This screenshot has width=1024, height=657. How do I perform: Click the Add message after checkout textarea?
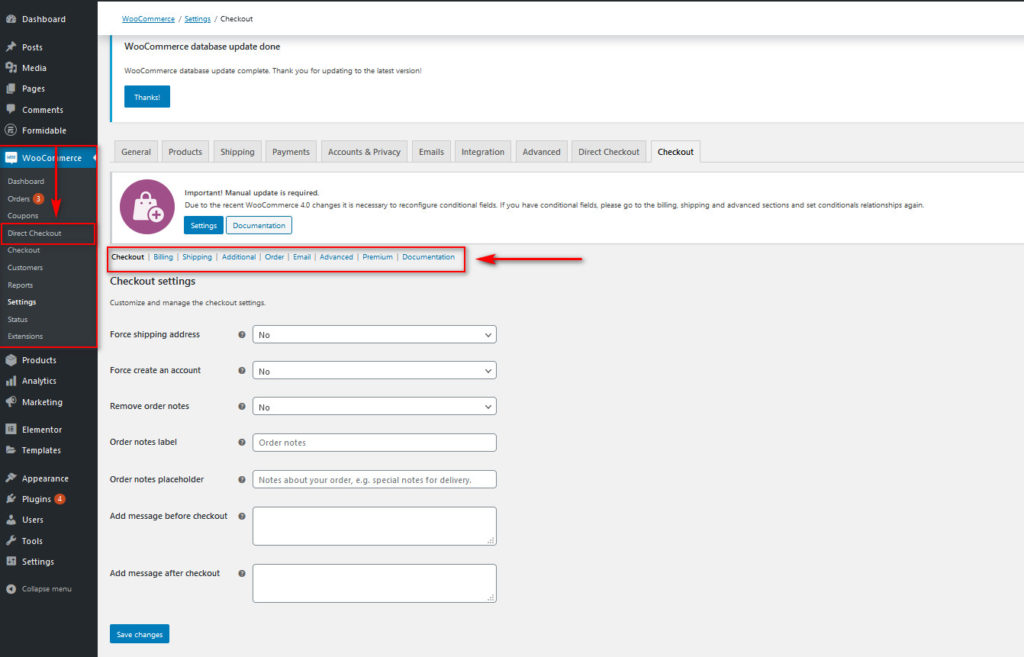(x=374, y=583)
